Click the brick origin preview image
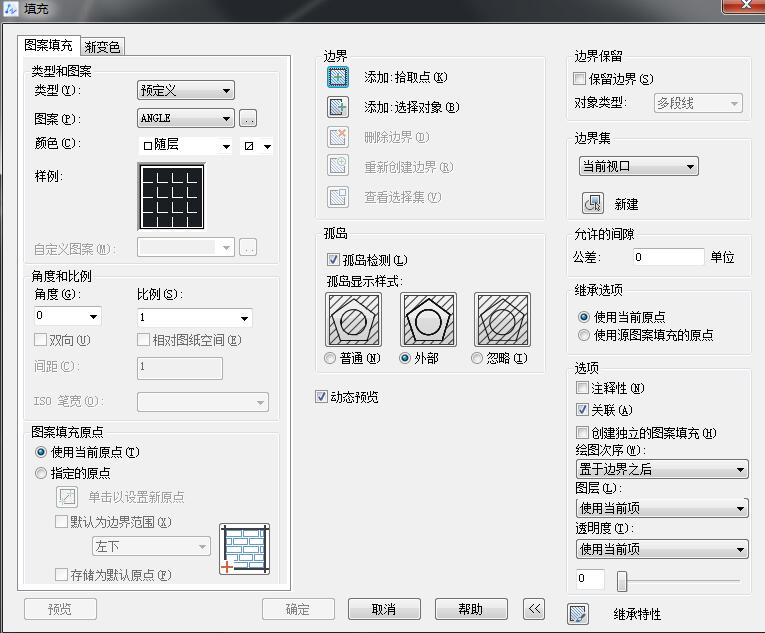 point(244,549)
